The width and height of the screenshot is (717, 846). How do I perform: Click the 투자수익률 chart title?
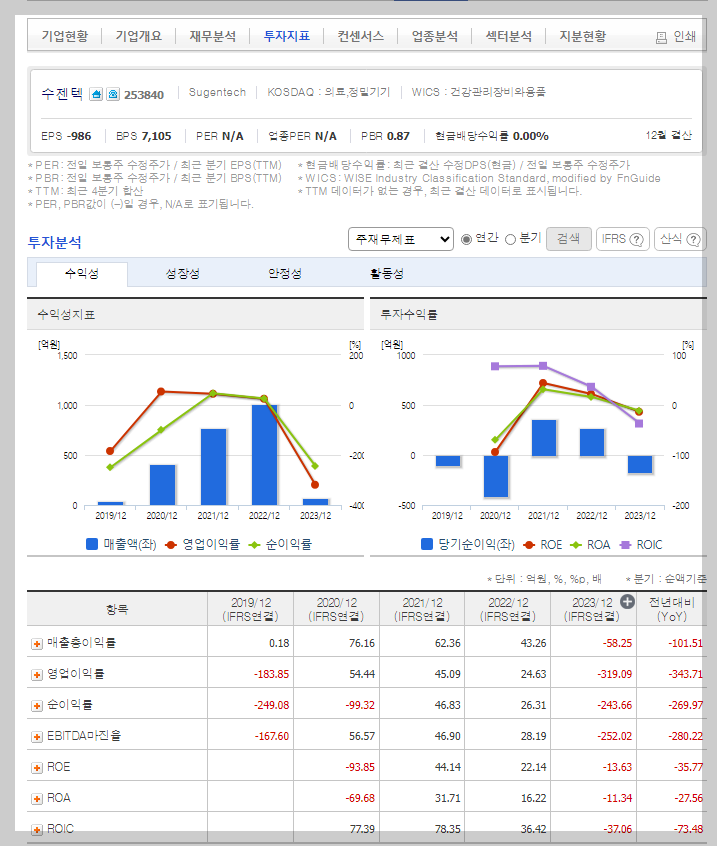[x=409, y=315]
